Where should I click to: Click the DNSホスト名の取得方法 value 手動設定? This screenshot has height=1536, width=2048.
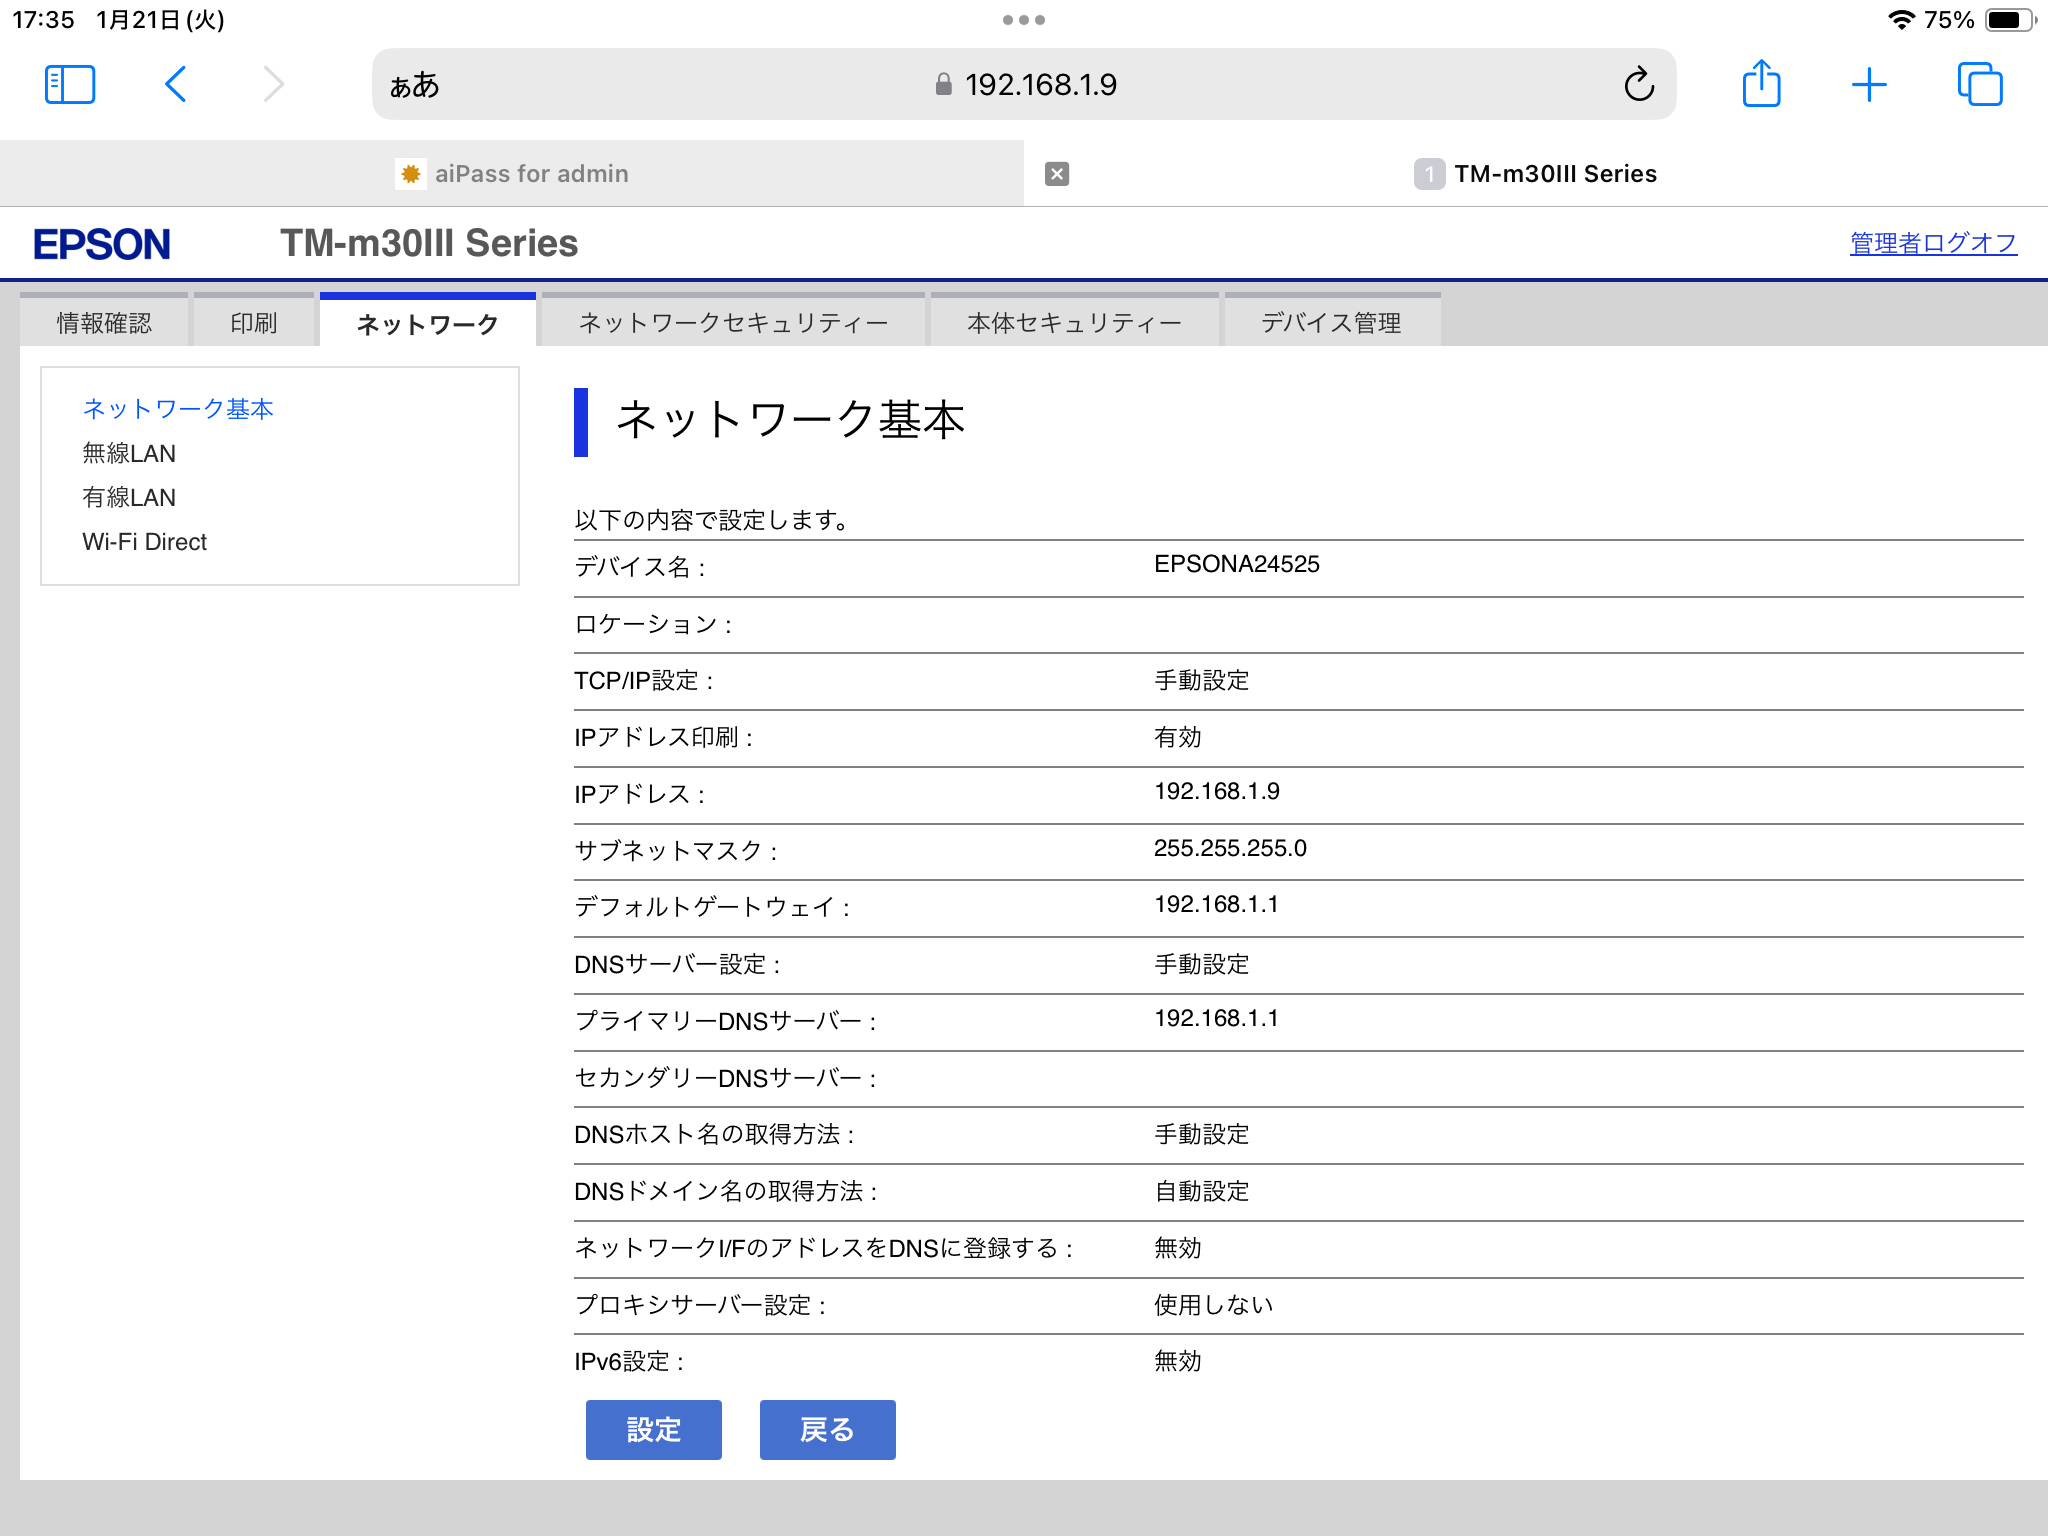tap(1202, 1134)
